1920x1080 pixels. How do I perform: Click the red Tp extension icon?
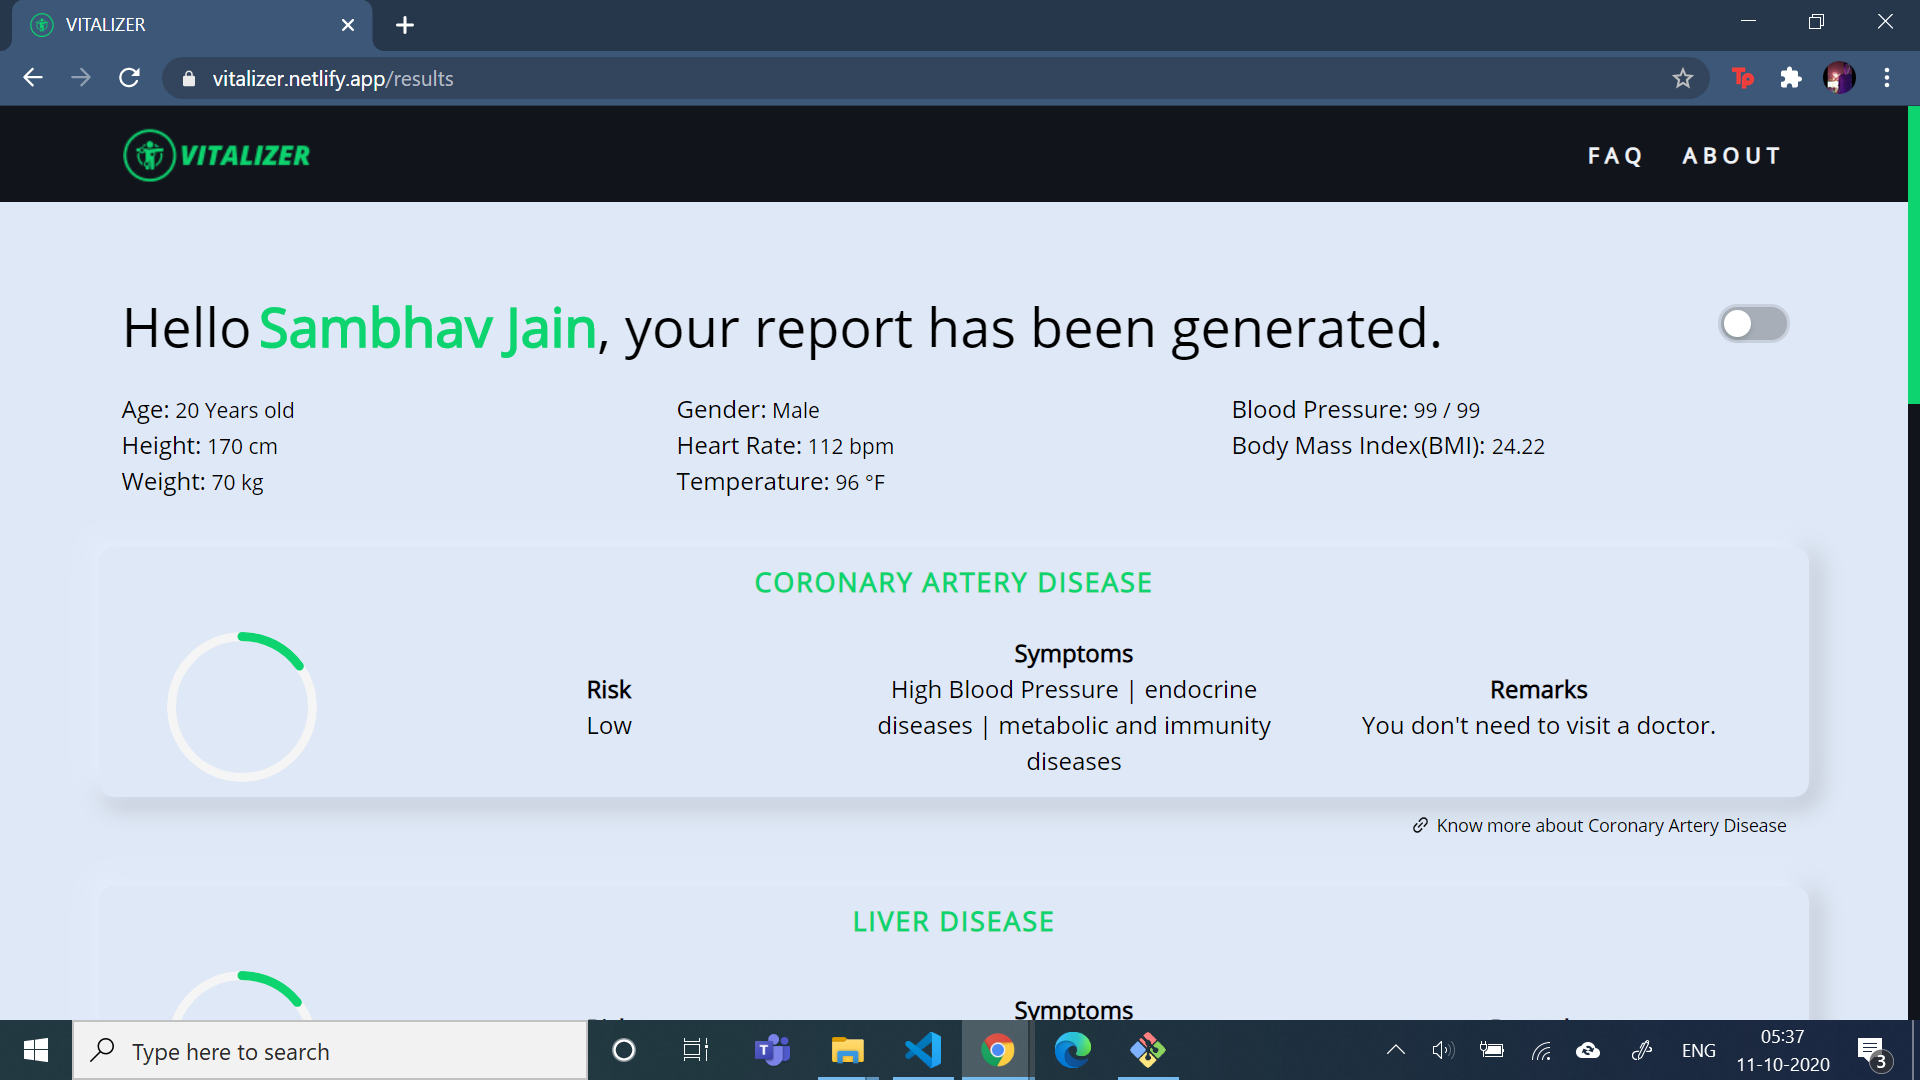click(1742, 78)
